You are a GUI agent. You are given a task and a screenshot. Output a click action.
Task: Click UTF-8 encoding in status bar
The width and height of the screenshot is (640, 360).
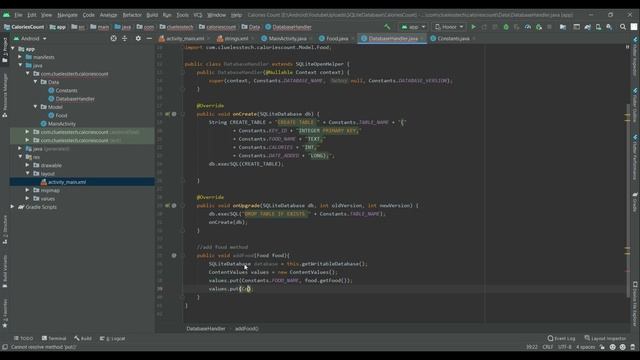click(565, 347)
